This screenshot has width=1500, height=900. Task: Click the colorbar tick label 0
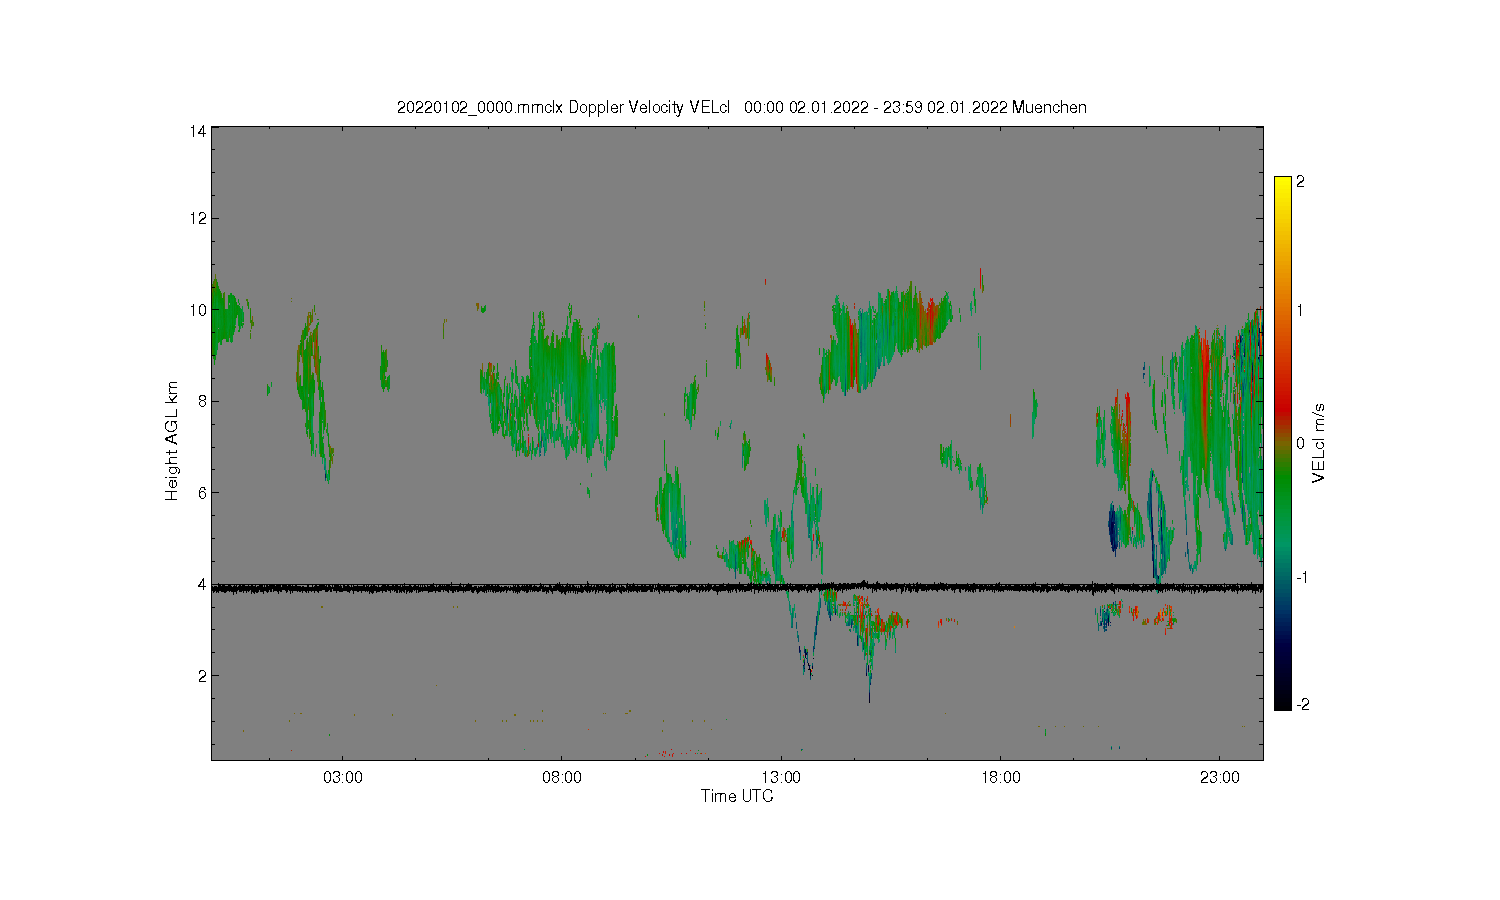tap(1300, 443)
